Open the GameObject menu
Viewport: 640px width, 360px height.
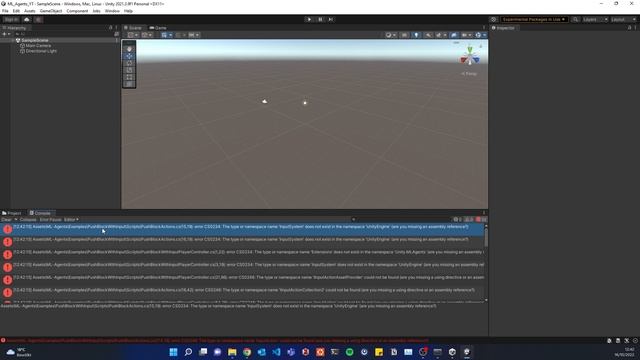pos(51,11)
